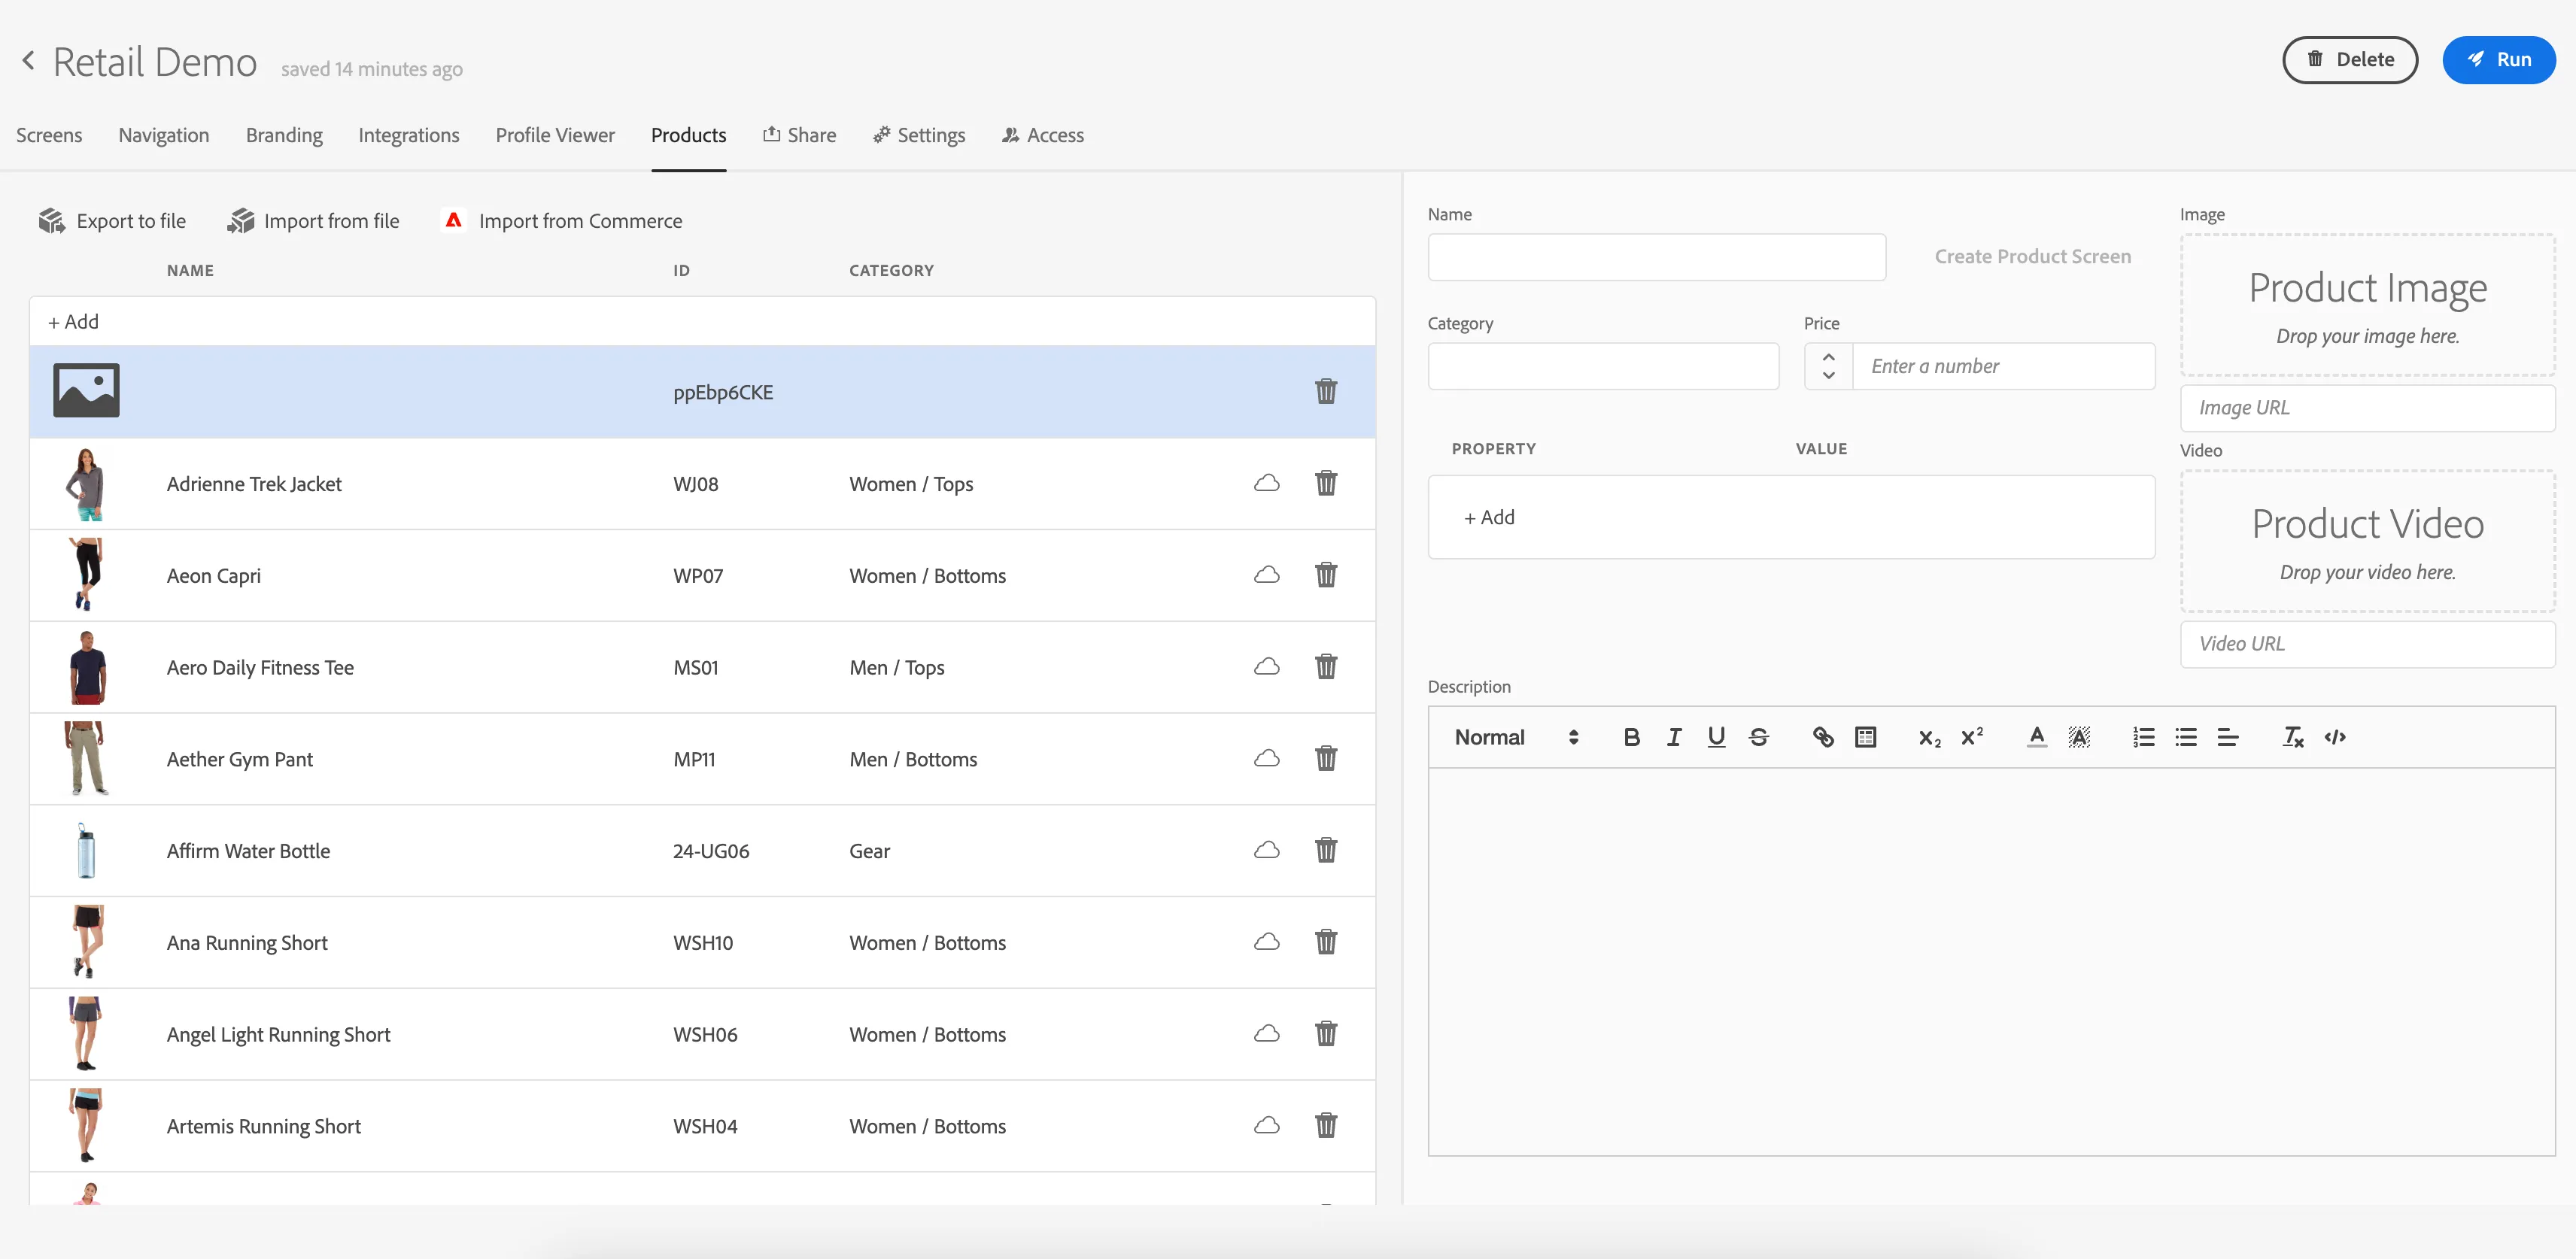Open text background color picker
The width and height of the screenshot is (2576, 1259).
coord(2078,737)
